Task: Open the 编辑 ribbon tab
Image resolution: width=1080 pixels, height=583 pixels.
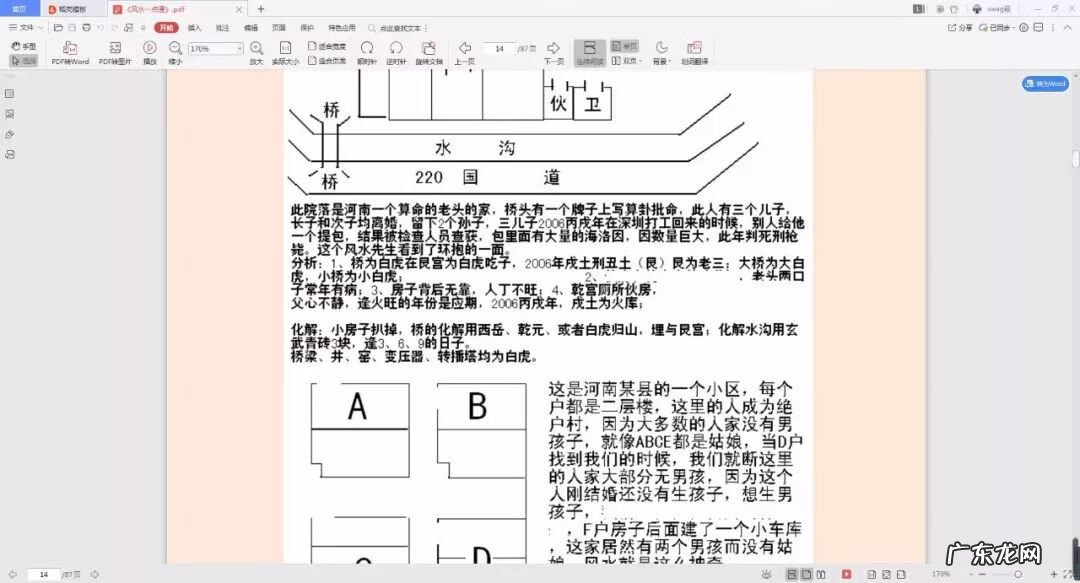Action: coord(251,28)
